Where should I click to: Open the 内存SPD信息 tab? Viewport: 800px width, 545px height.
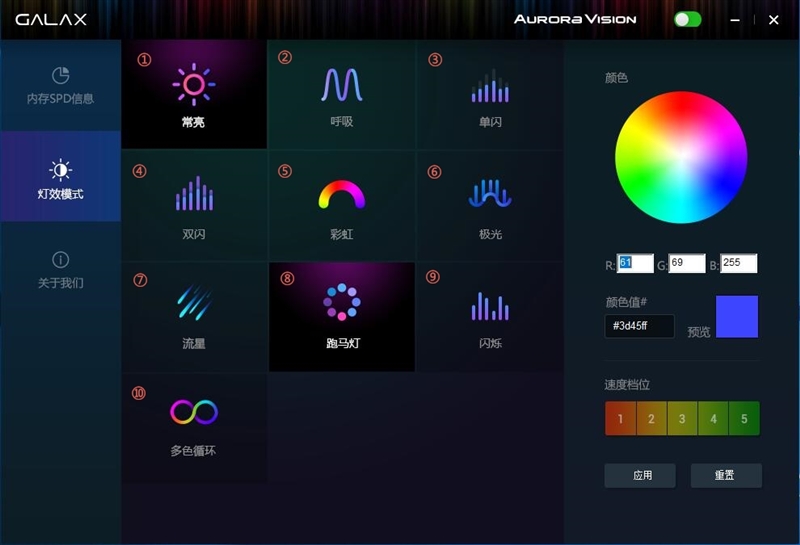coord(60,86)
